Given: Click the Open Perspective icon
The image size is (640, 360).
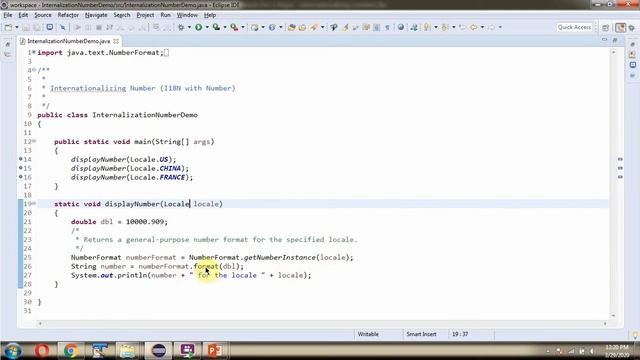Looking at the screenshot, I should click(x=606, y=27).
